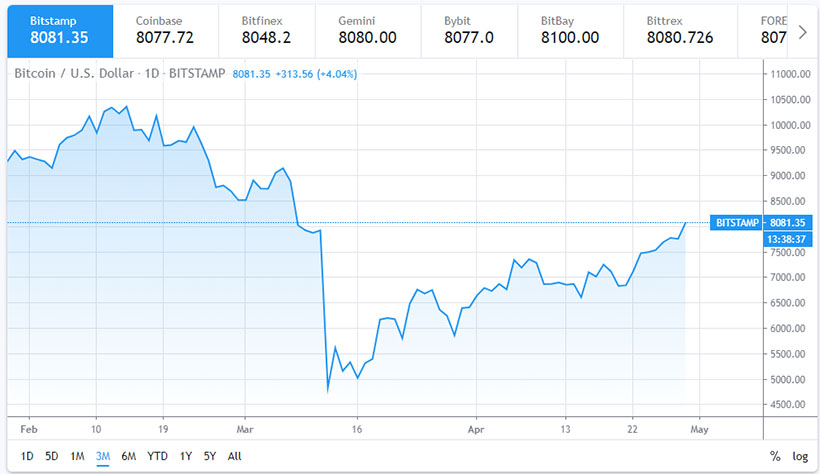Set chart range to 1D

[27, 456]
